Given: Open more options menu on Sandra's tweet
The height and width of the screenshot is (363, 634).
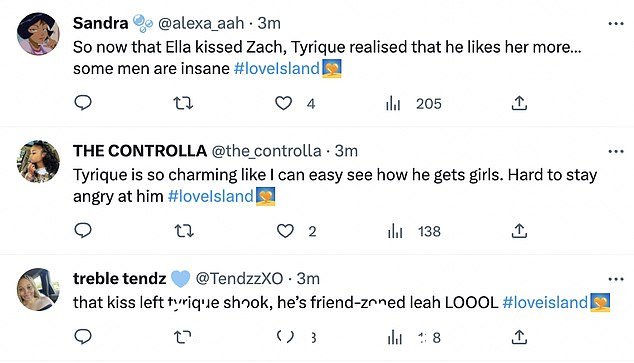Looking at the screenshot, I should (616, 24).
